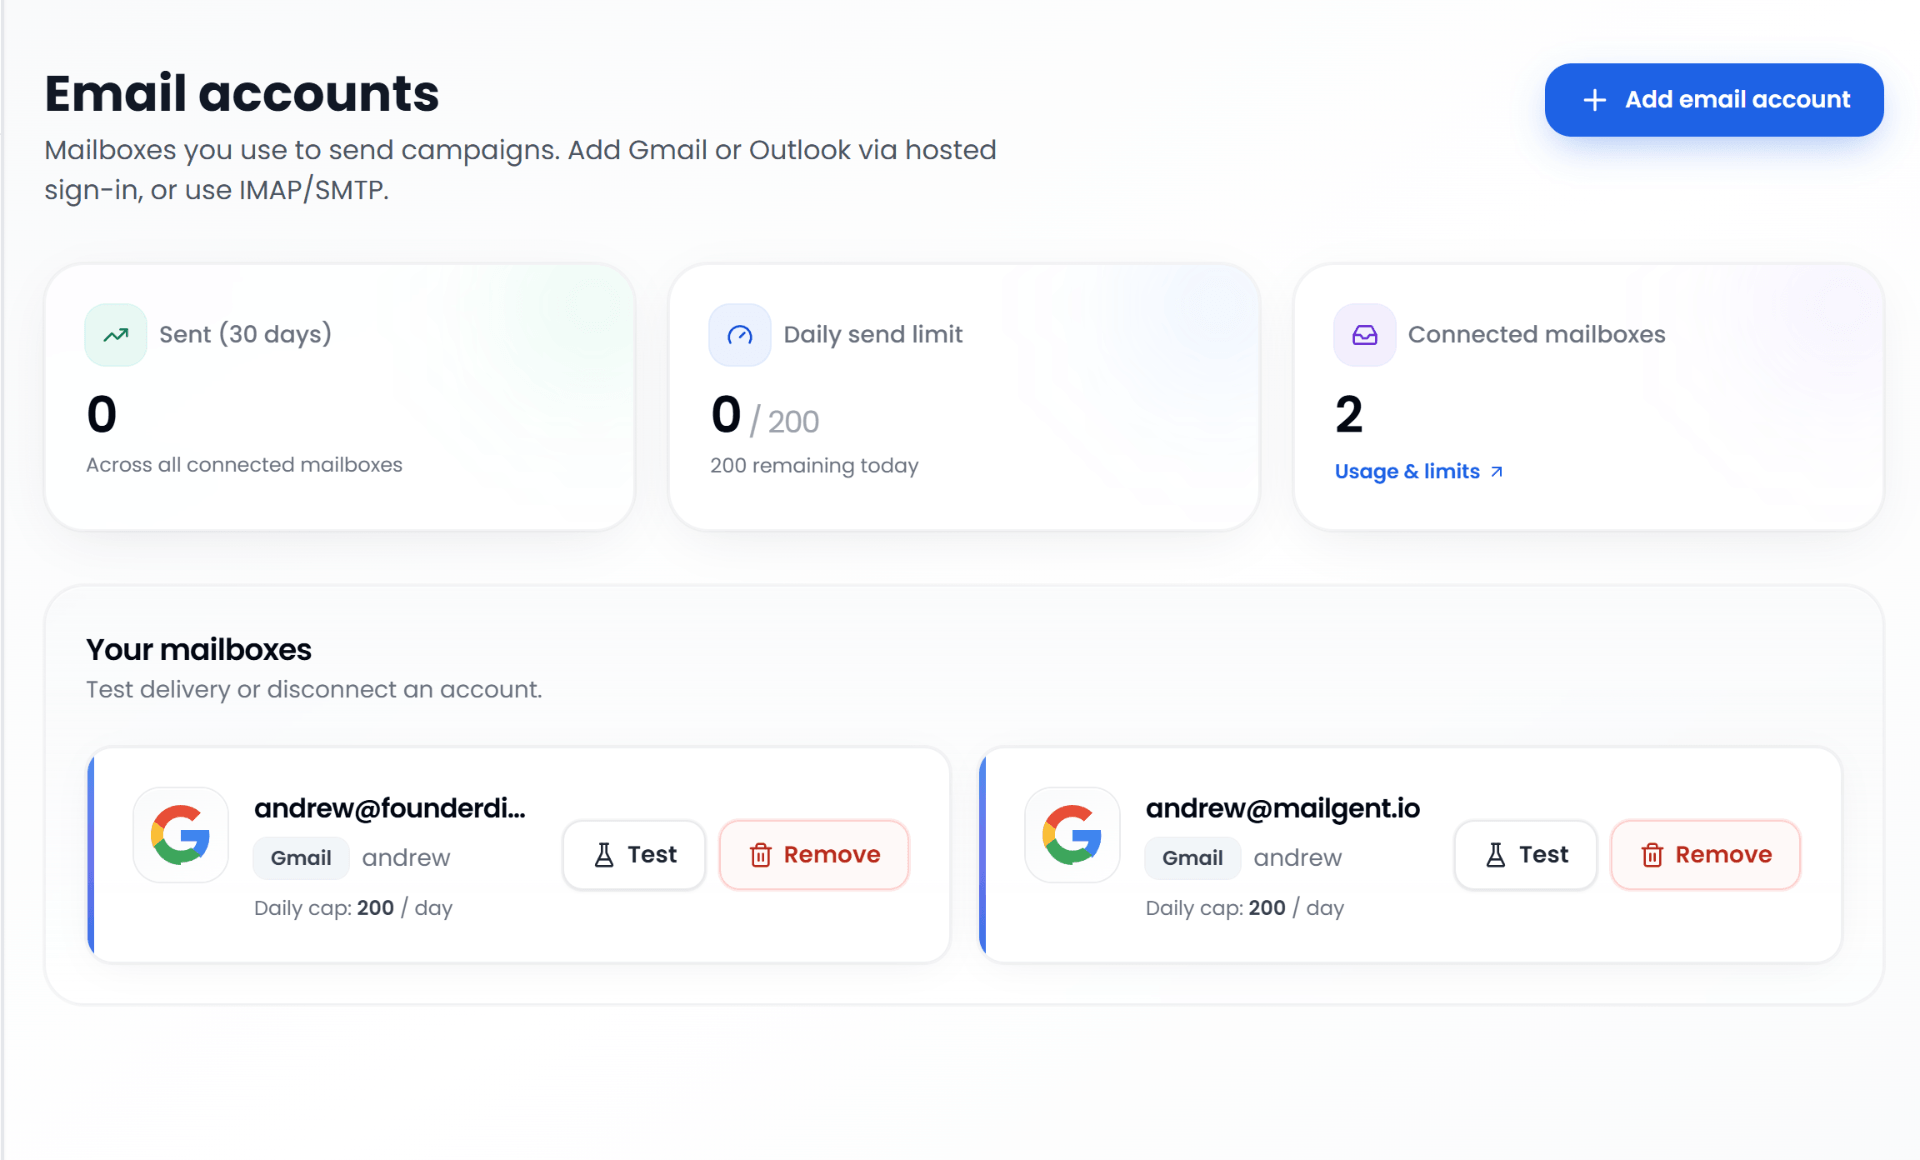Click the gauge icon beside Daily send limit
1920x1160 pixels.
[x=740, y=335]
